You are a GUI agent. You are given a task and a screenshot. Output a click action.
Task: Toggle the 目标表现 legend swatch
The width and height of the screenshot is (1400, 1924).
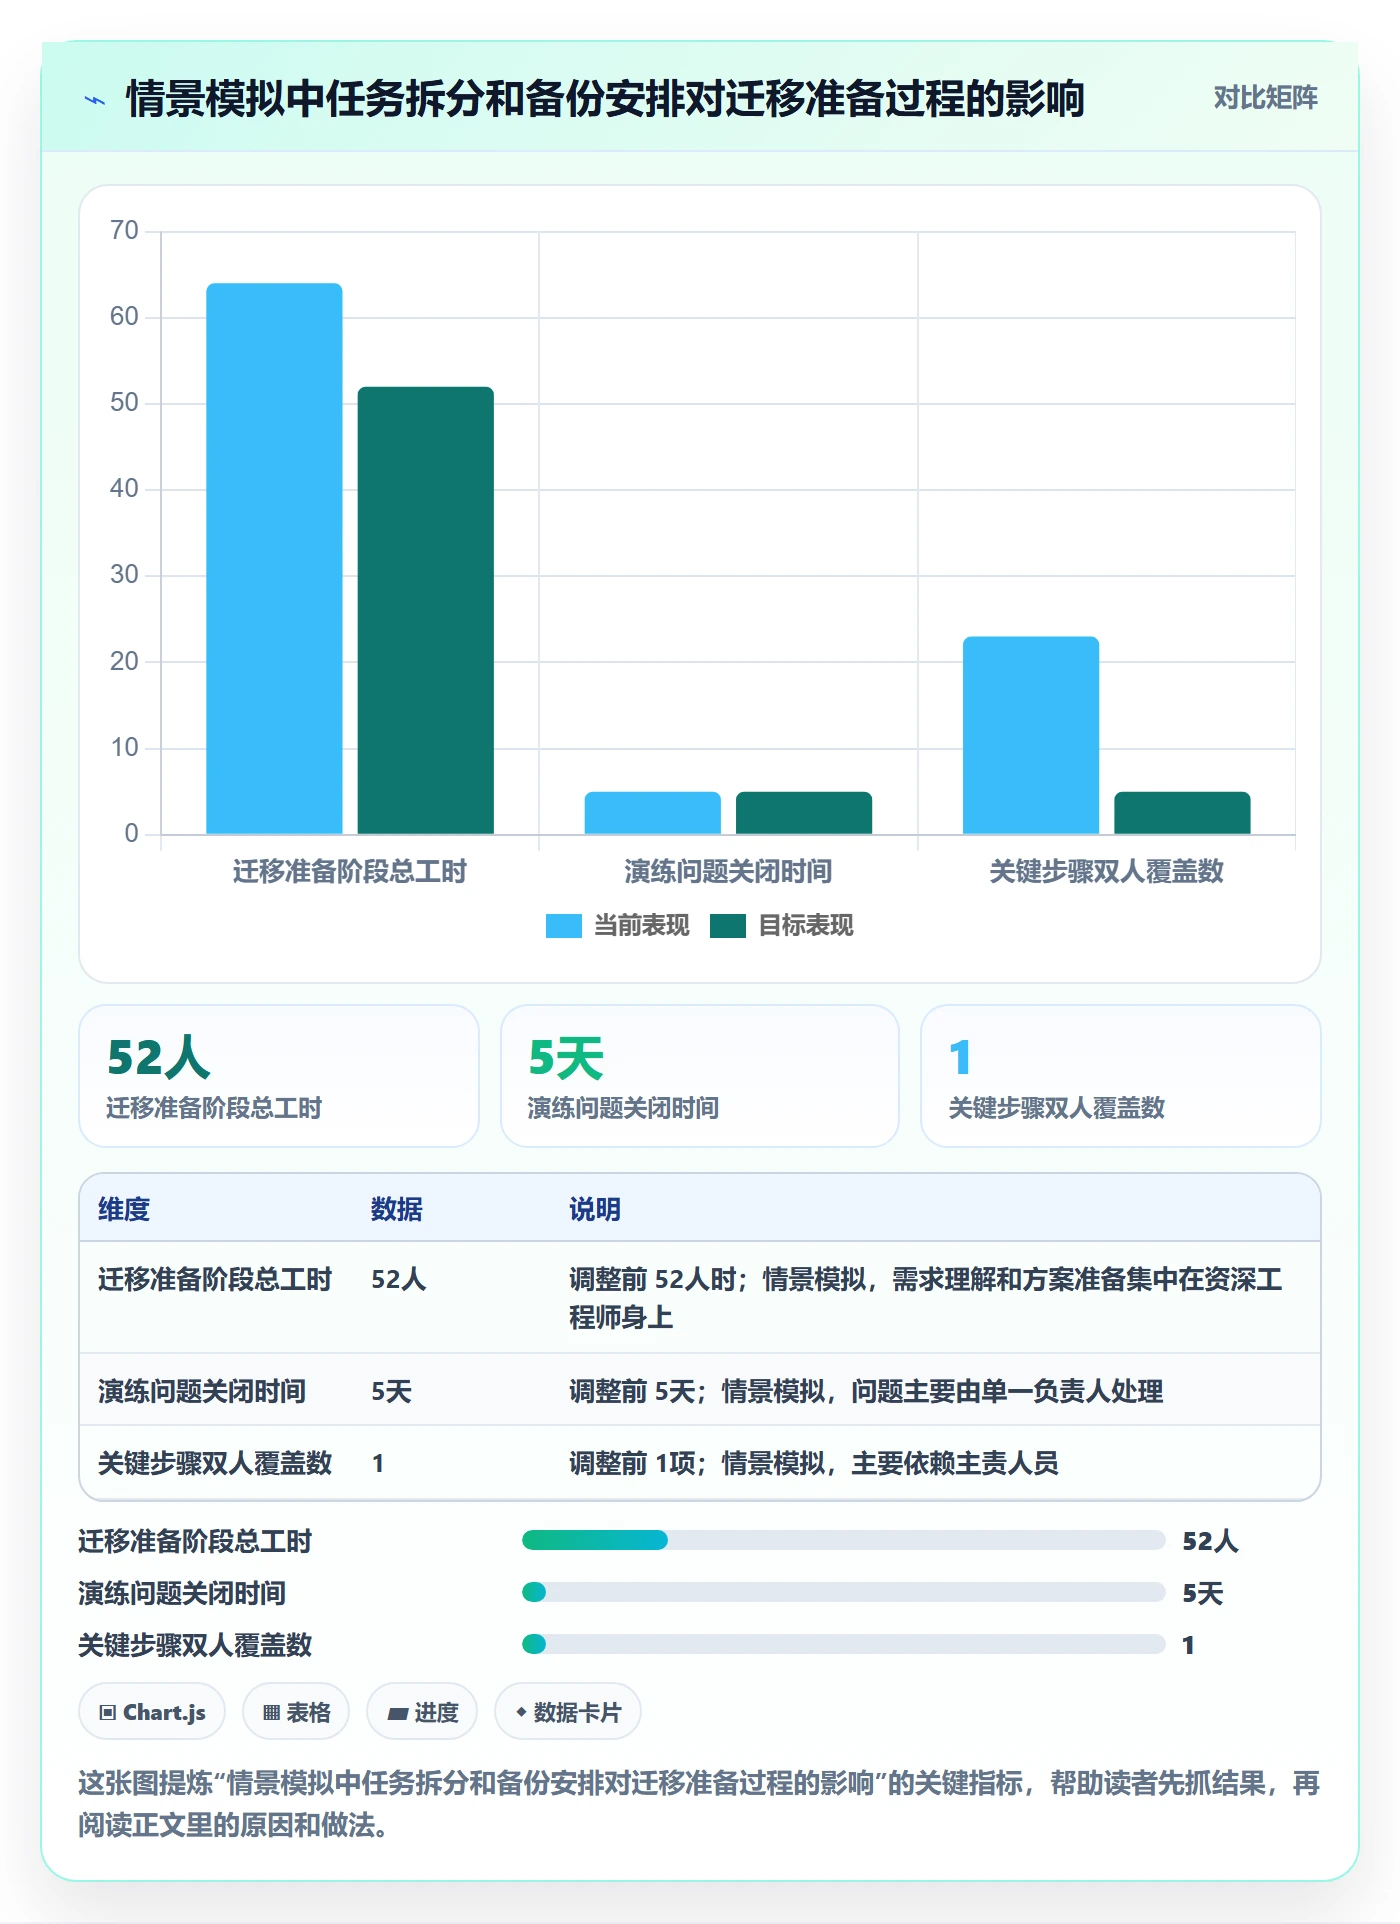[x=728, y=926]
